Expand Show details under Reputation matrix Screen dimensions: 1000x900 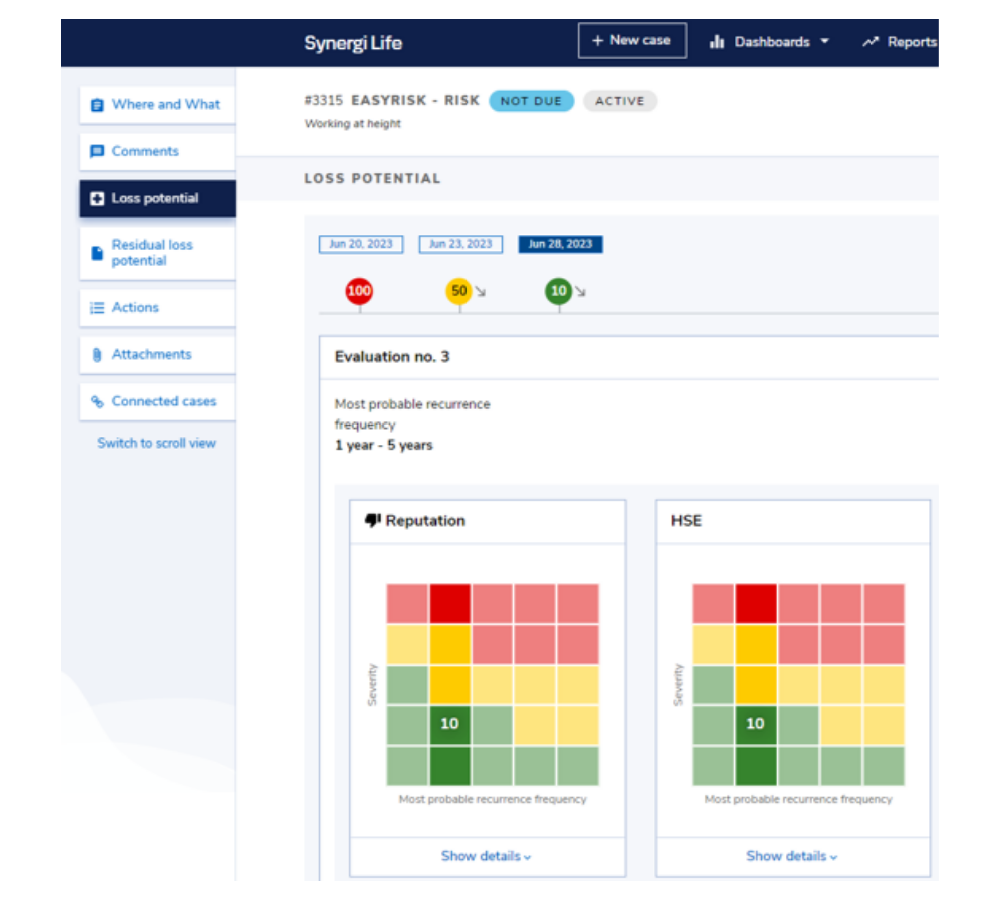click(x=486, y=856)
